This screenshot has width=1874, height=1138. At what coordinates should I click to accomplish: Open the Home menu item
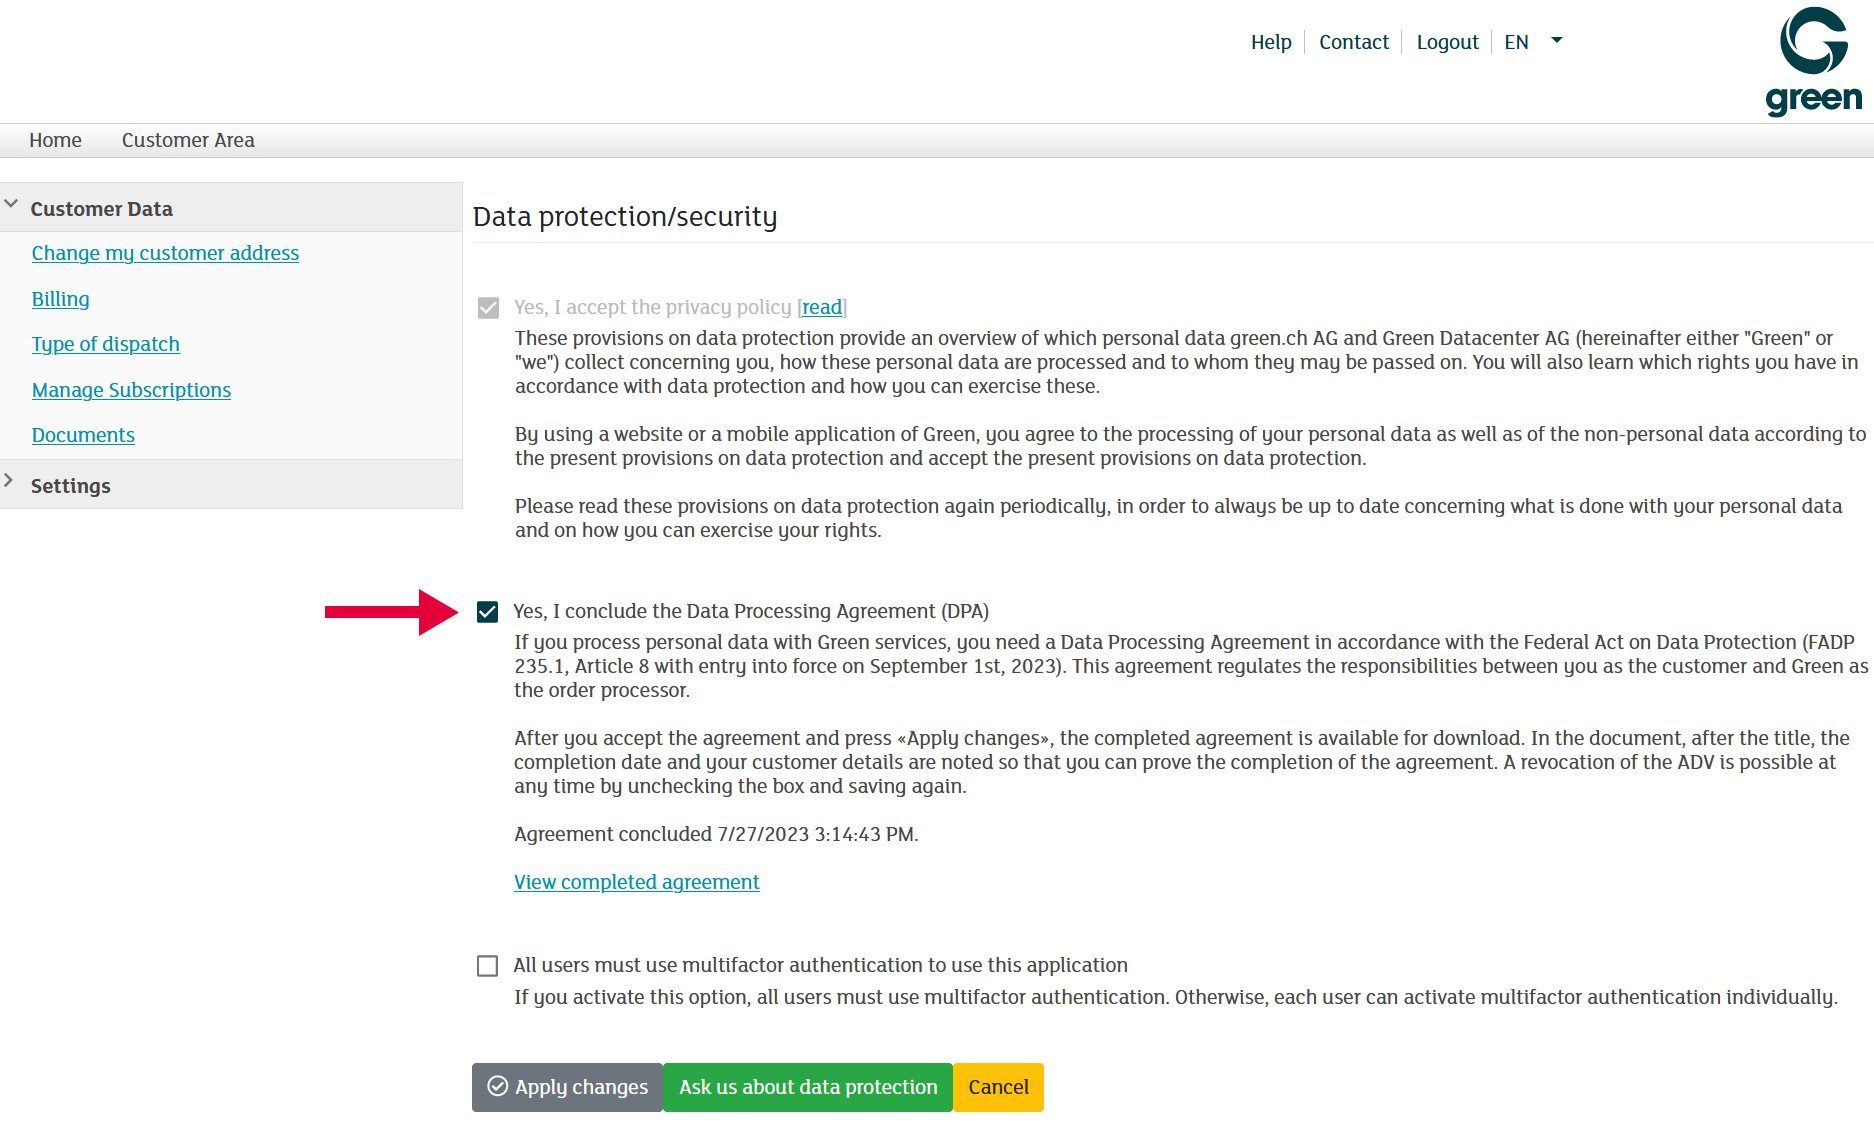click(x=55, y=140)
